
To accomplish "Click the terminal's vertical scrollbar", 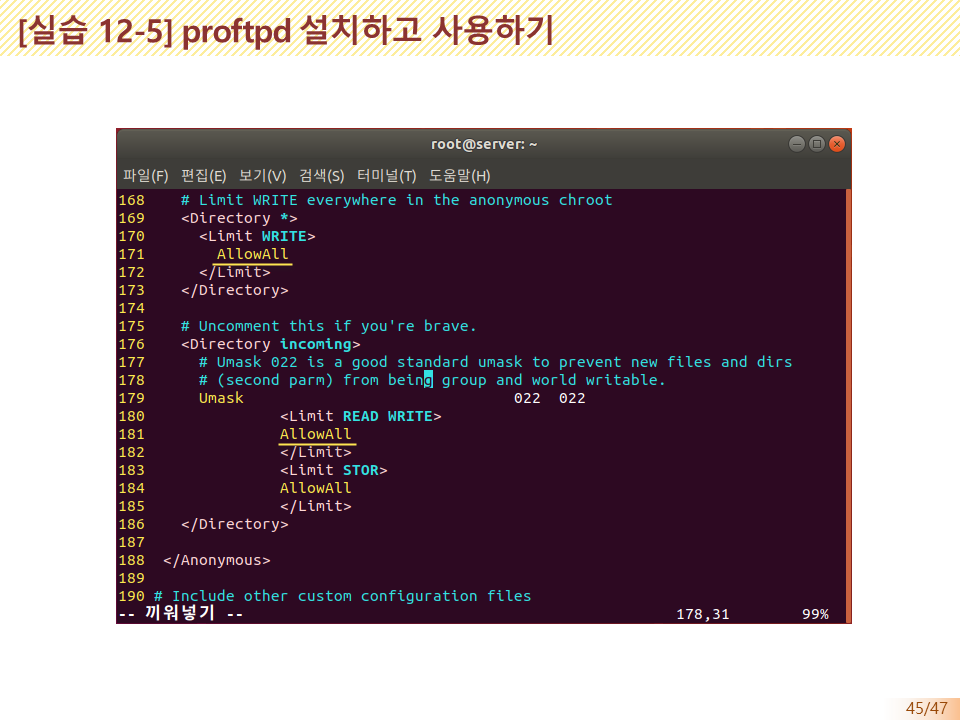I will pos(848,400).
